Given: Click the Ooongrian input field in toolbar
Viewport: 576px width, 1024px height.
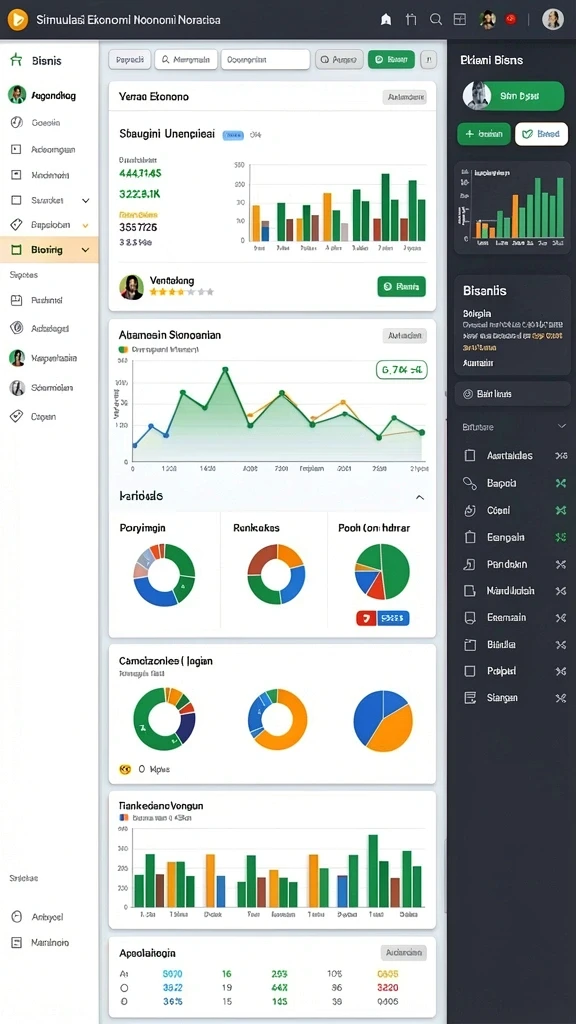Looking at the screenshot, I should click(265, 60).
